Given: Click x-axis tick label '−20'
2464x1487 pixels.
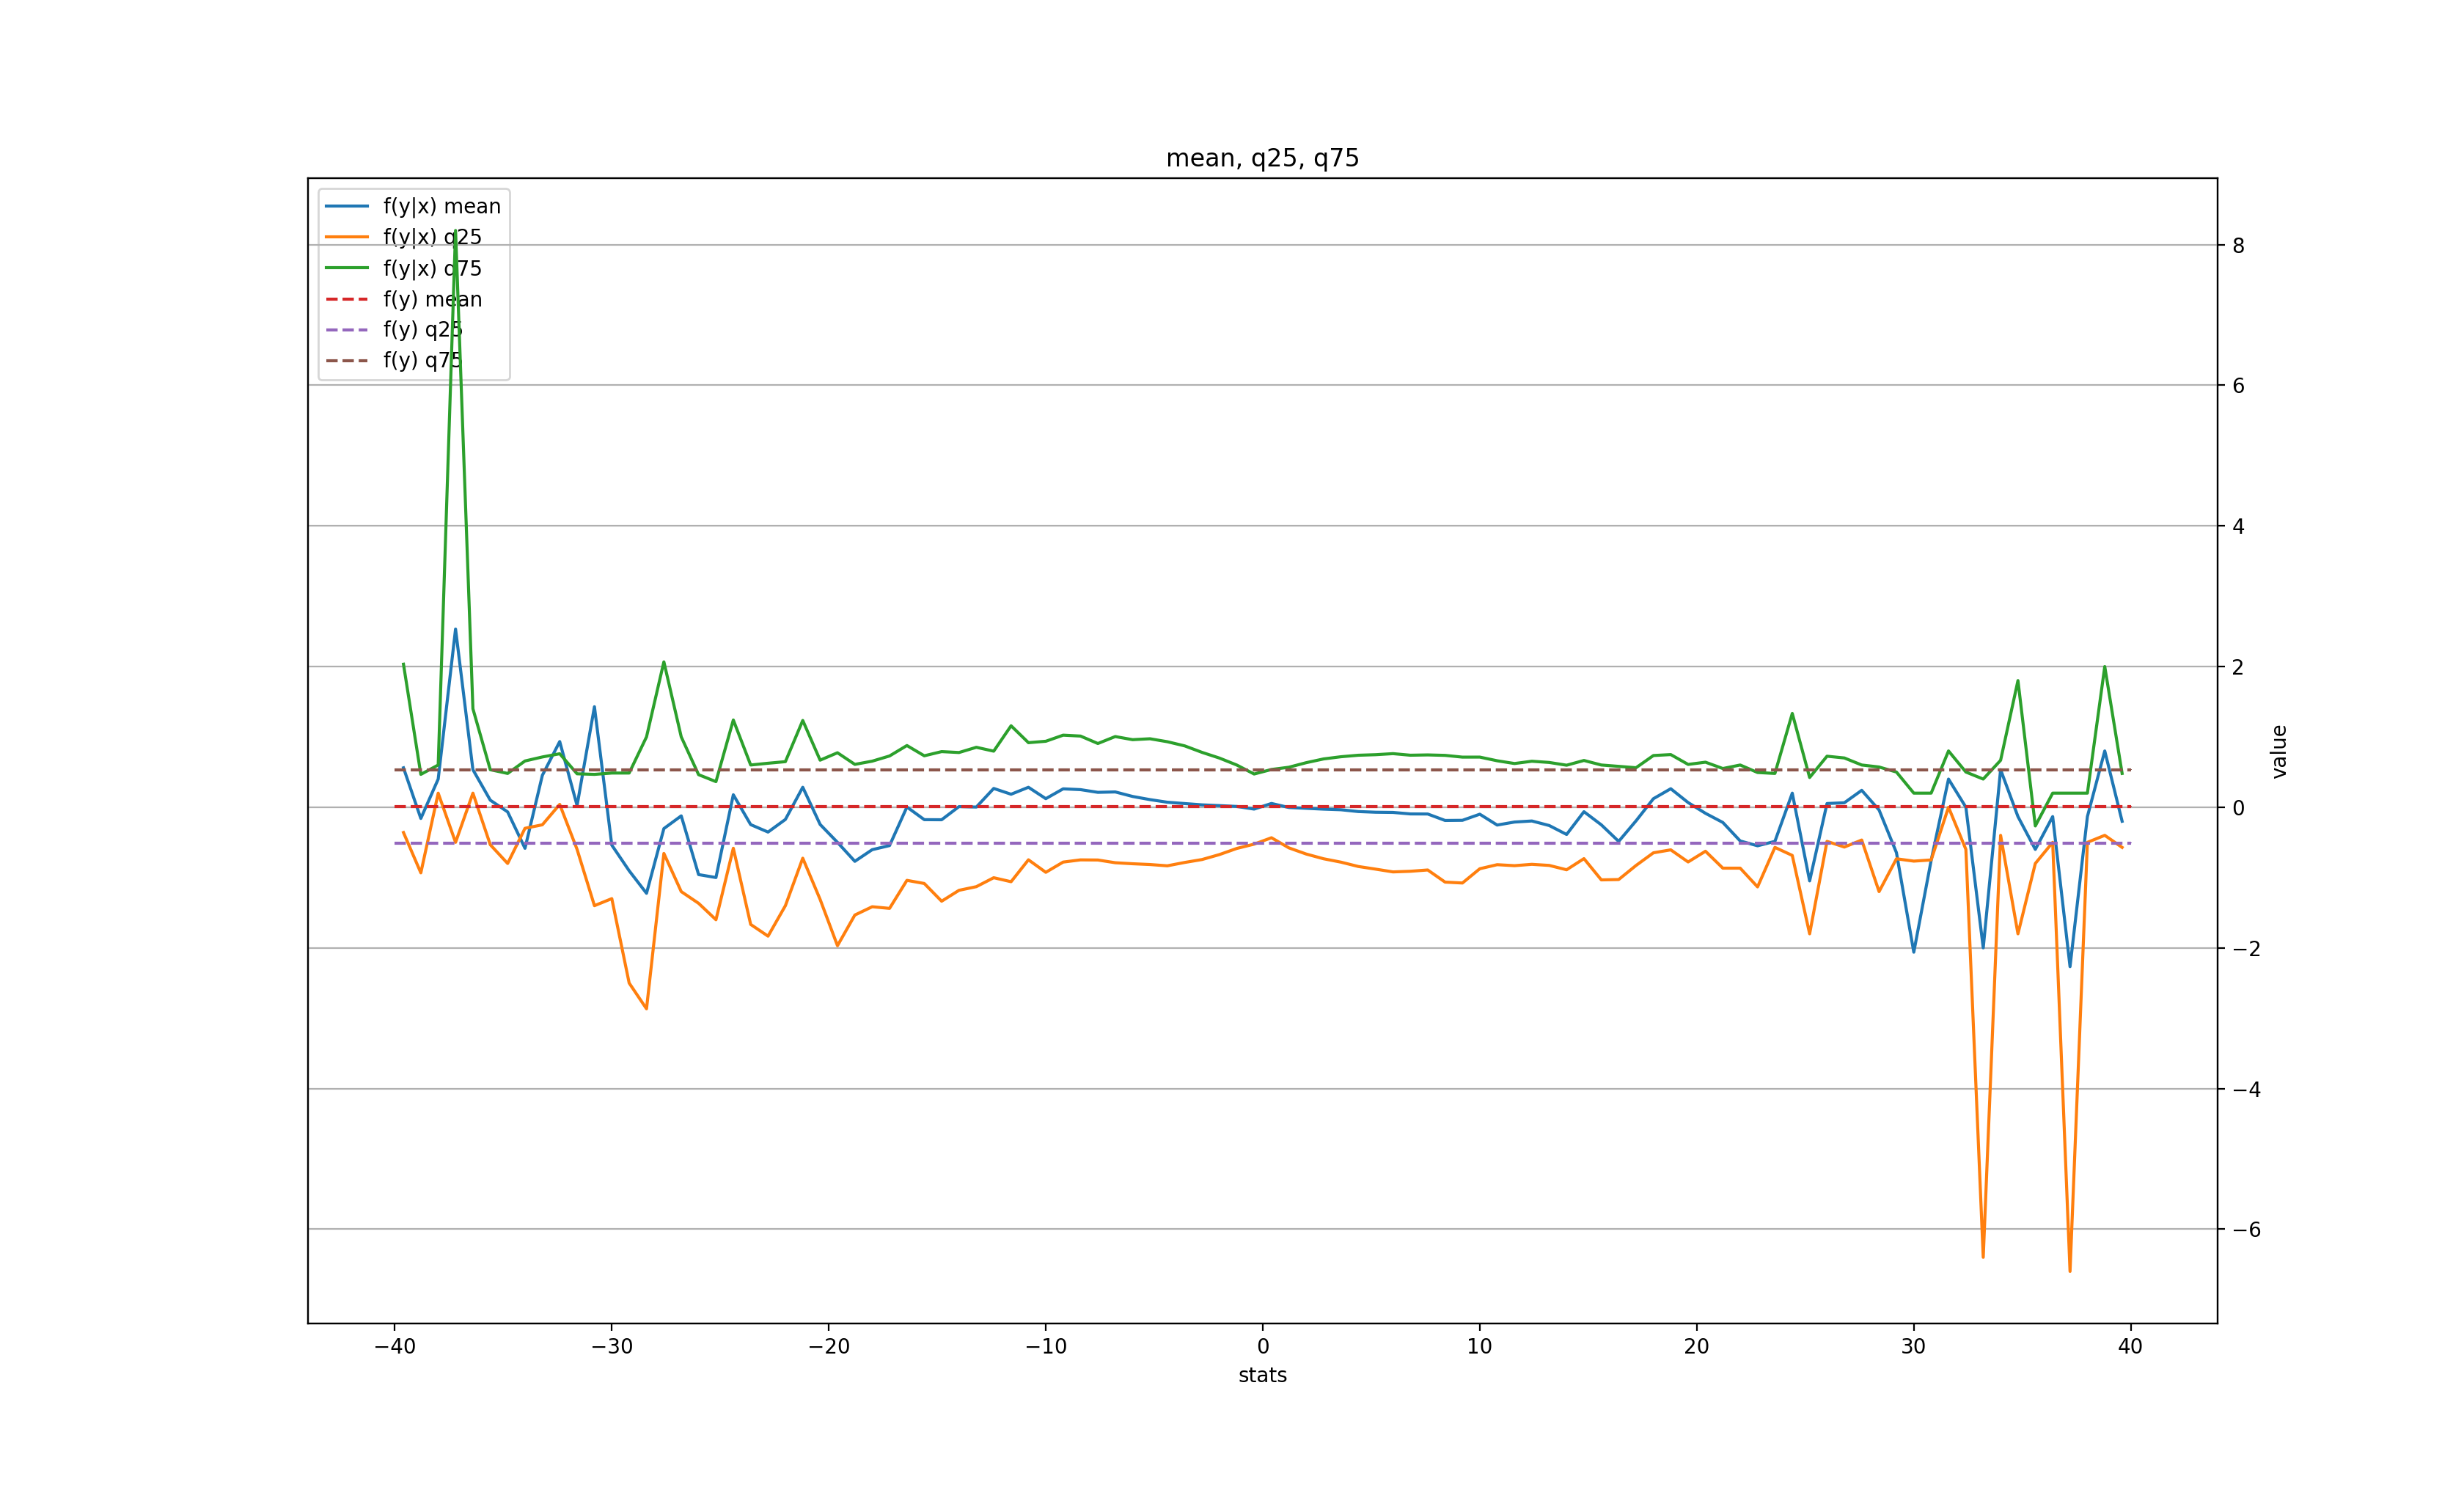Looking at the screenshot, I should pos(829,1347).
